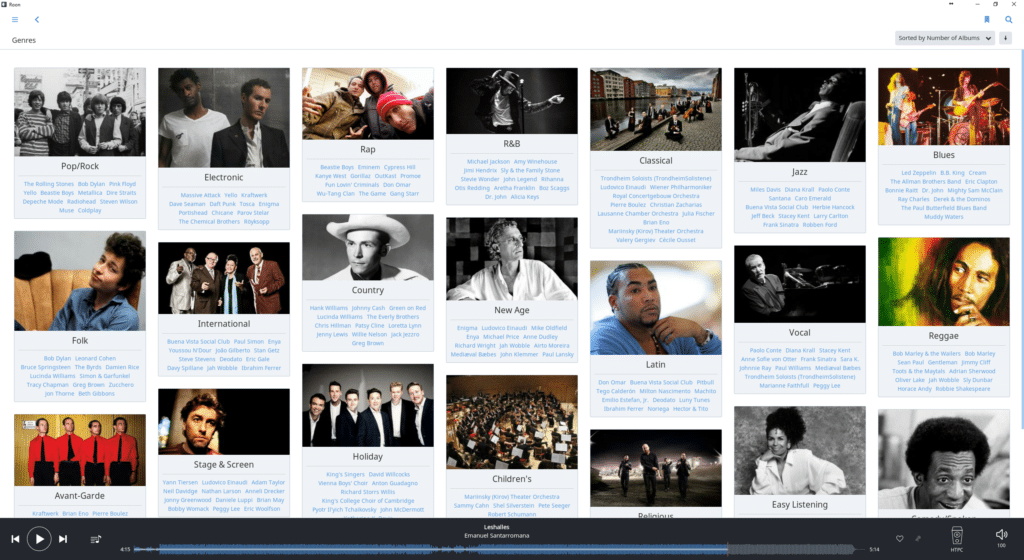Open the Sorted by Number of Albums dropdown
1024x560 pixels.
tap(944, 38)
